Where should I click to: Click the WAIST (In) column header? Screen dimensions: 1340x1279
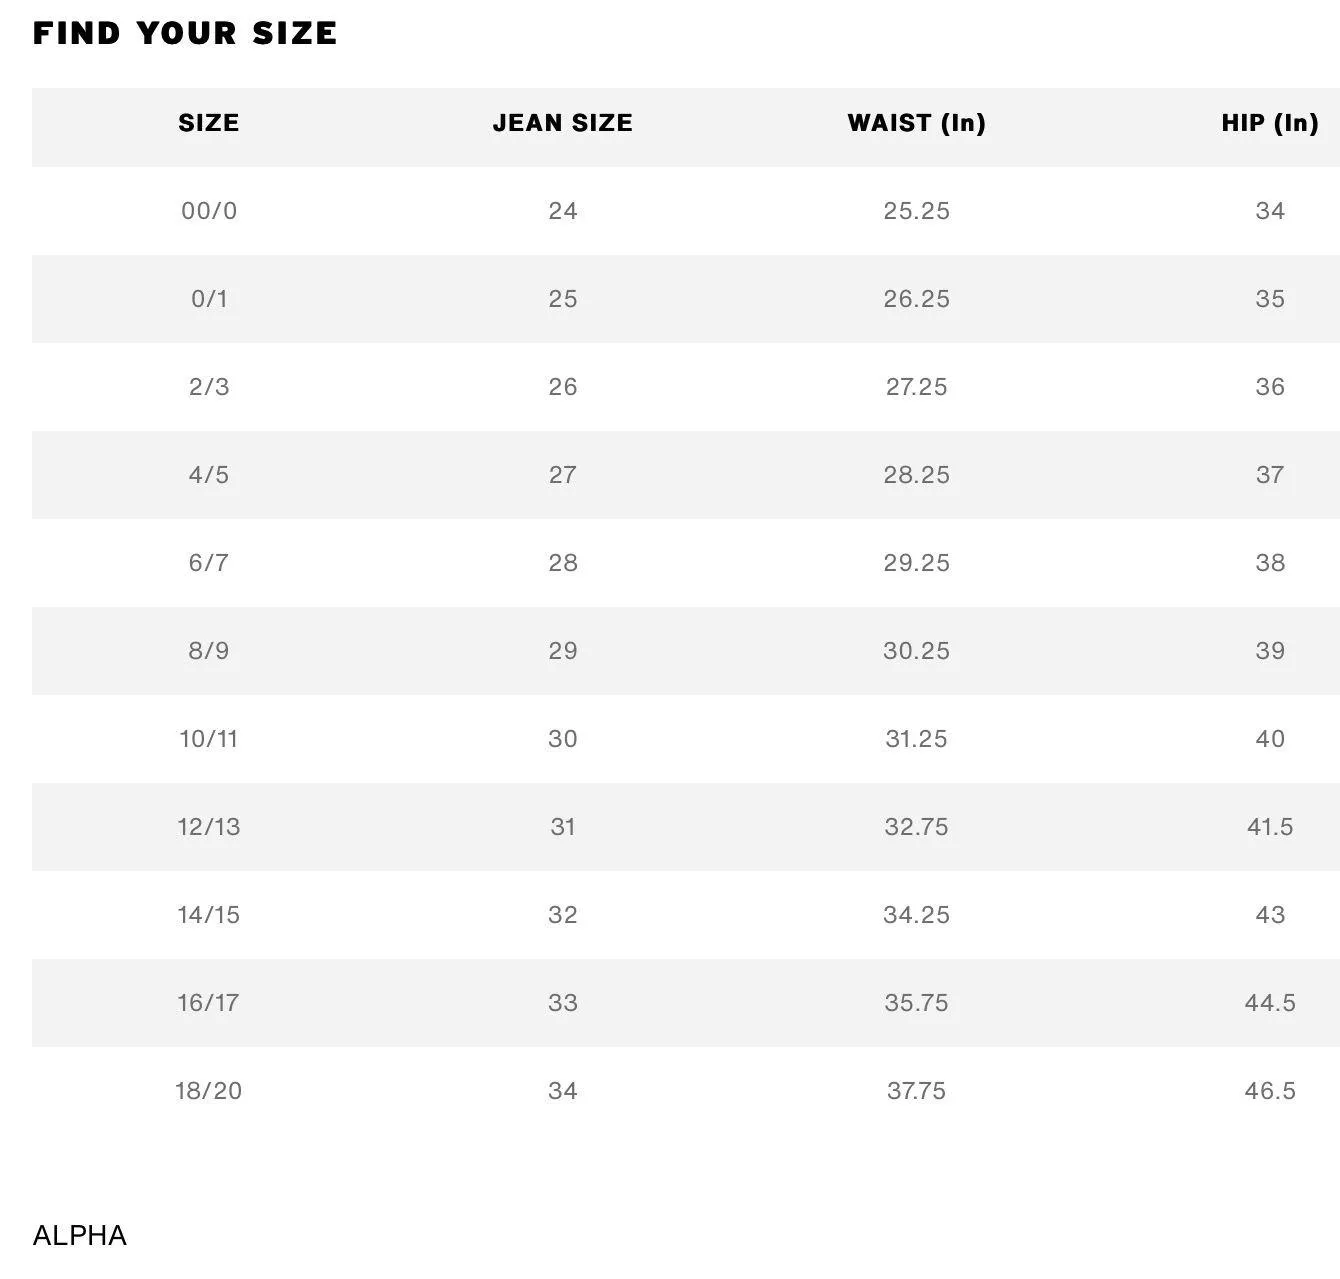(x=916, y=123)
